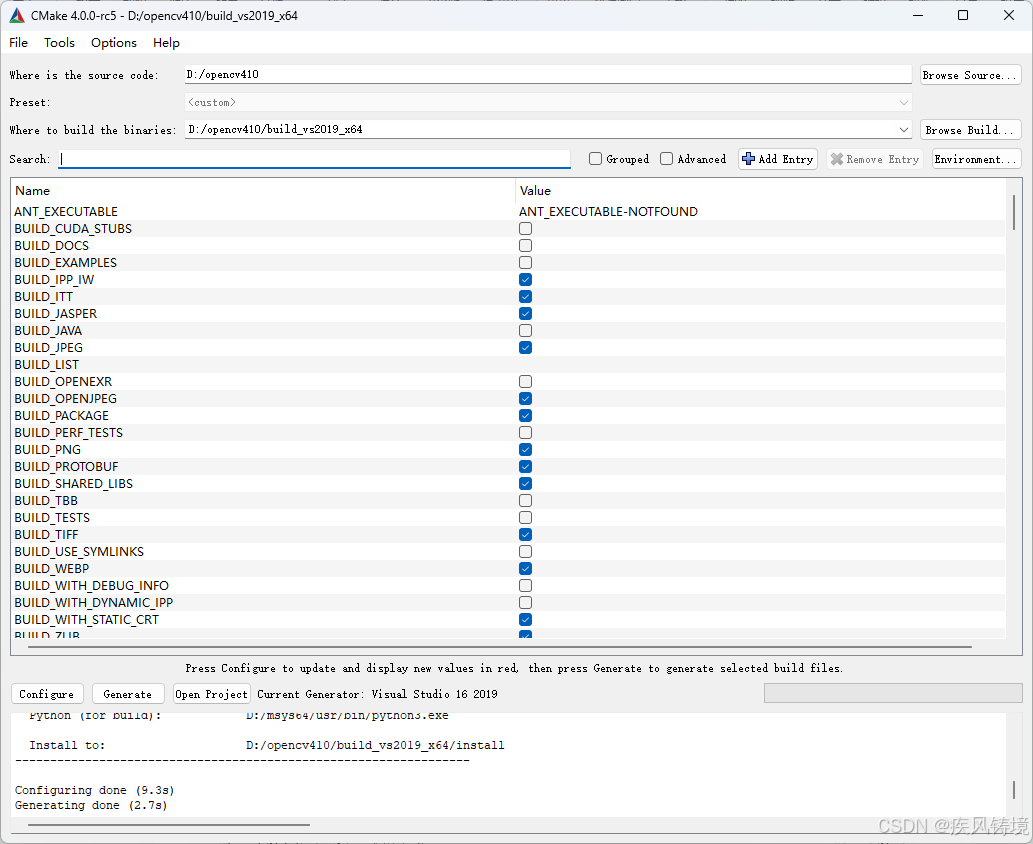The height and width of the screenshot is (844, 1033).
Task: Toggle BUILD_PROTOBUF checkbox
Action: click(525, 466)
